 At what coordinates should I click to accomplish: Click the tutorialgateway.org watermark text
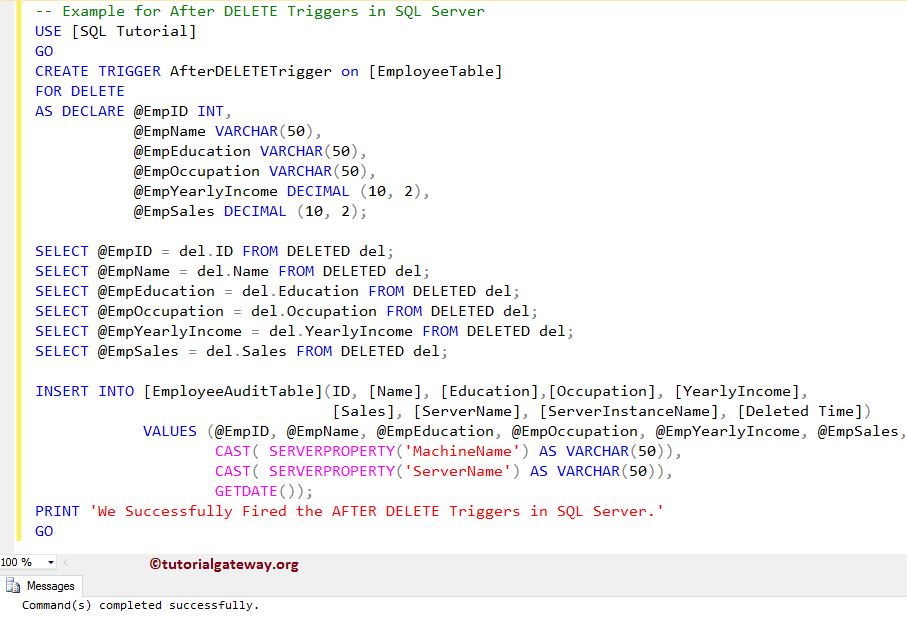(223, 563)
